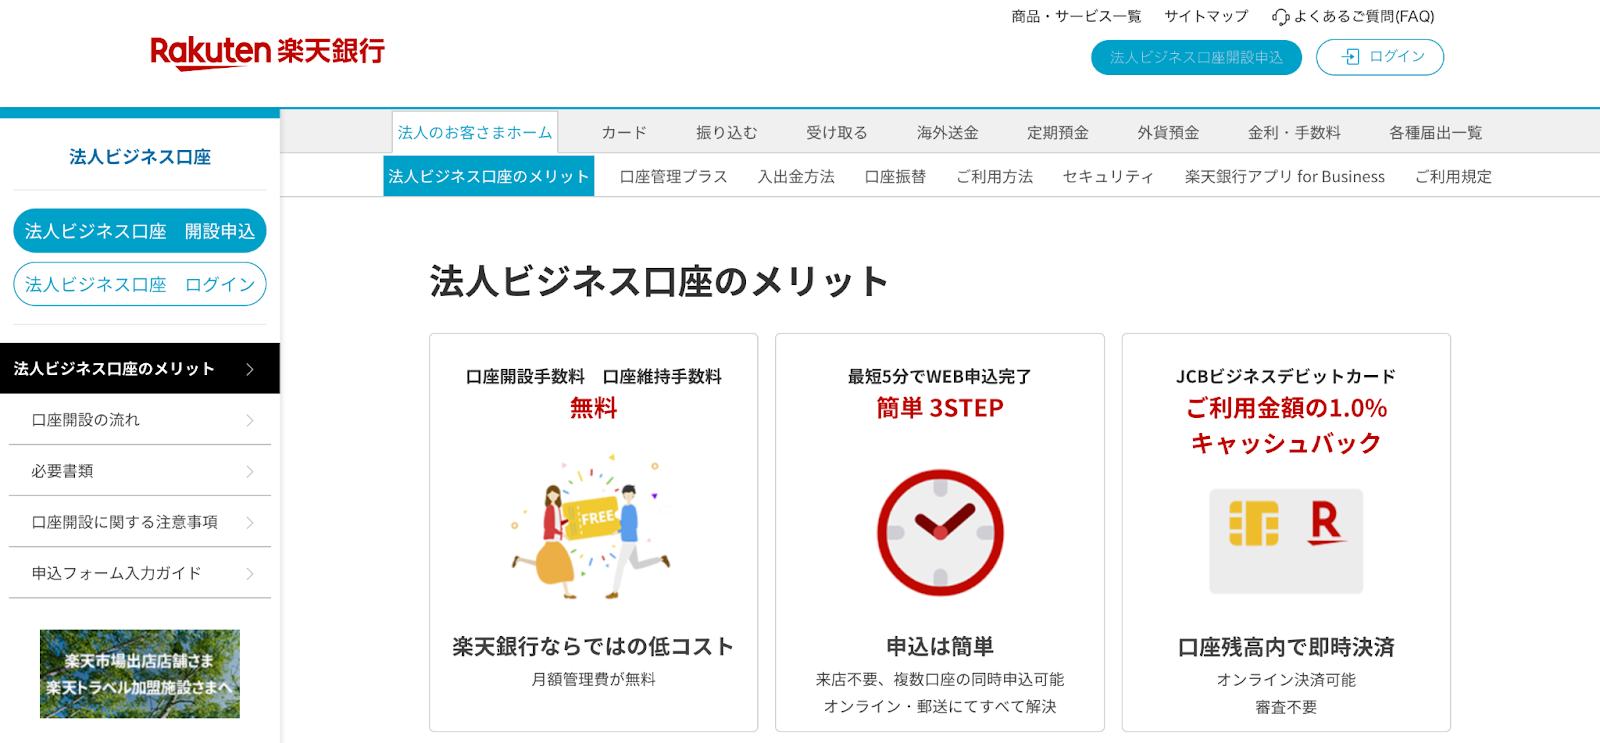Screen dimensions: 1600x743
Task: Click sidebar 法人ビジネス口座 ログイン button
Action: point(140,284)
